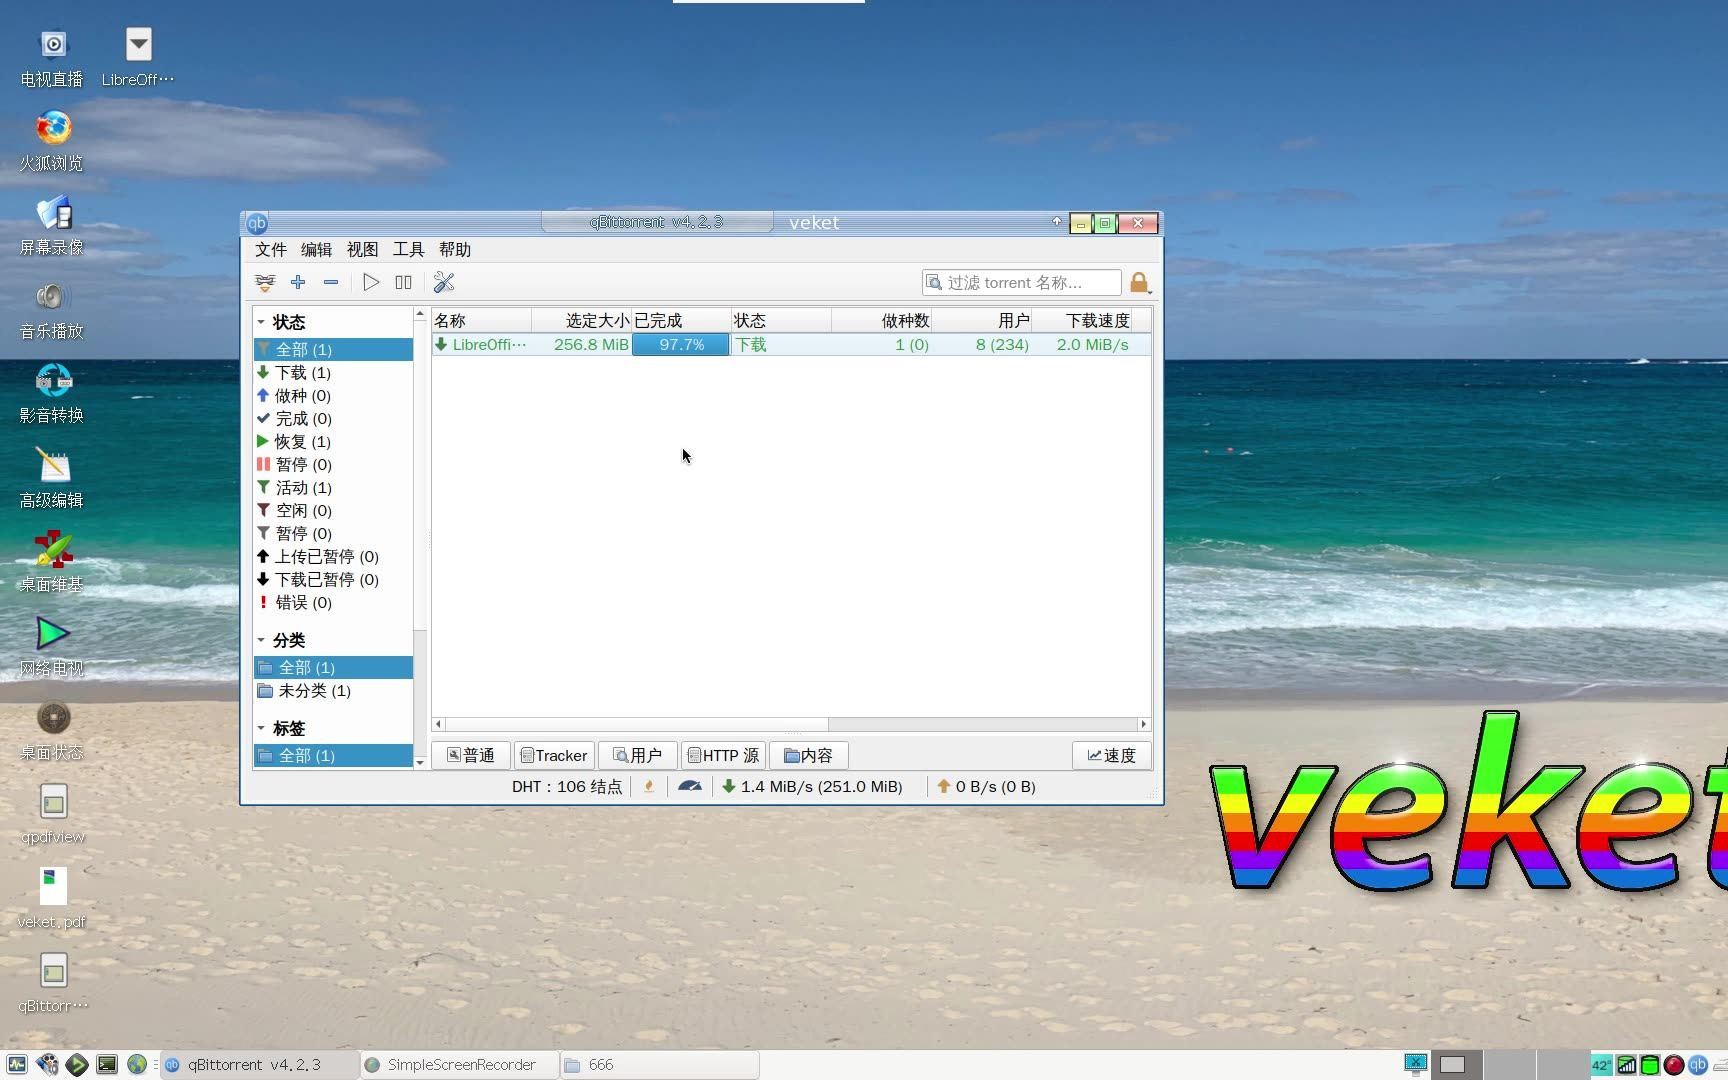Click red record tray icon
Screen dimensions: 1728x1080
pyautogui.click(x=1673, y=1065)
